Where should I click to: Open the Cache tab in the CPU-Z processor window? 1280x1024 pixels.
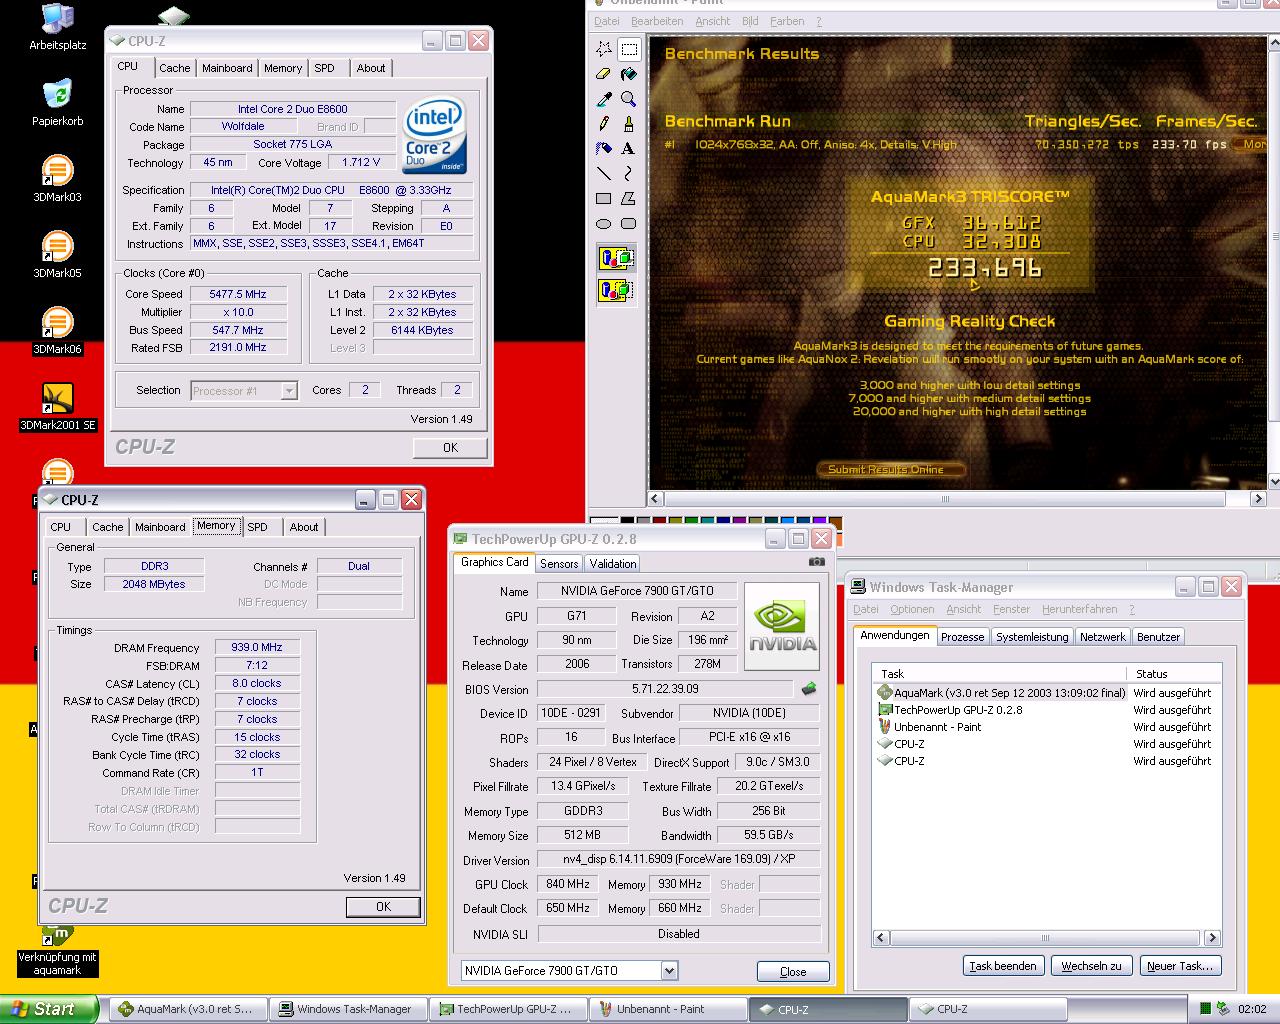coord(174,68)
